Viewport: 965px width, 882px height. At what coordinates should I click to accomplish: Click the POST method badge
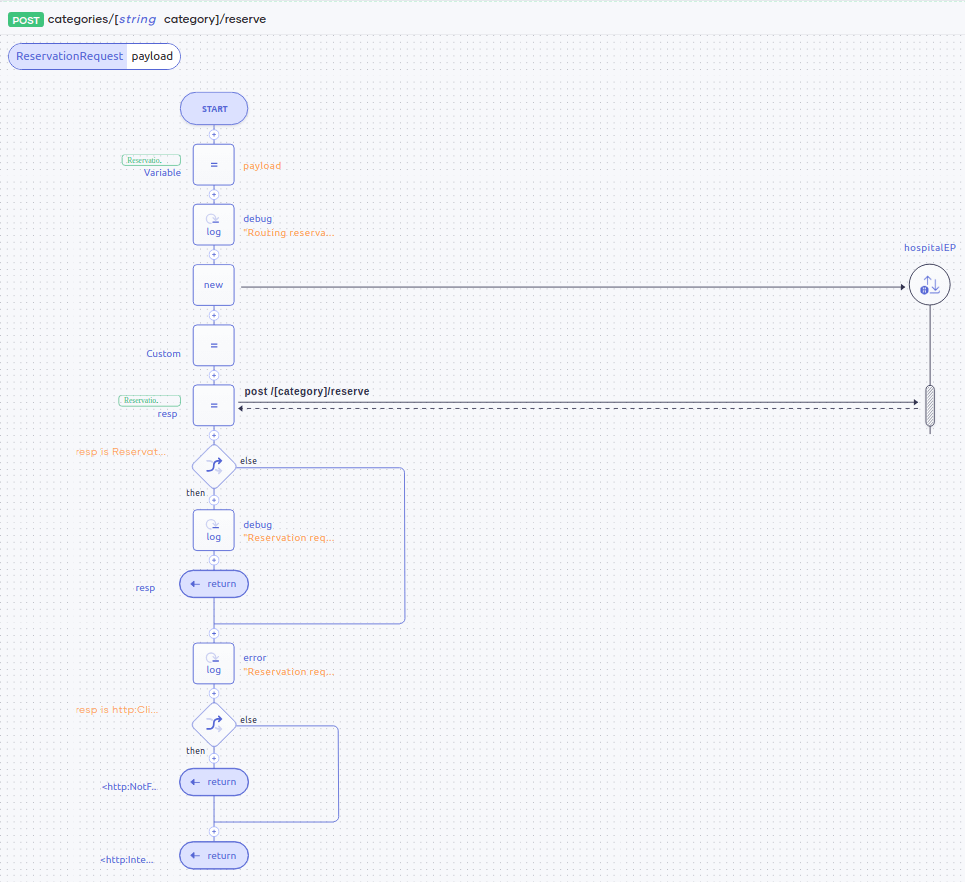tap(26, 19)
